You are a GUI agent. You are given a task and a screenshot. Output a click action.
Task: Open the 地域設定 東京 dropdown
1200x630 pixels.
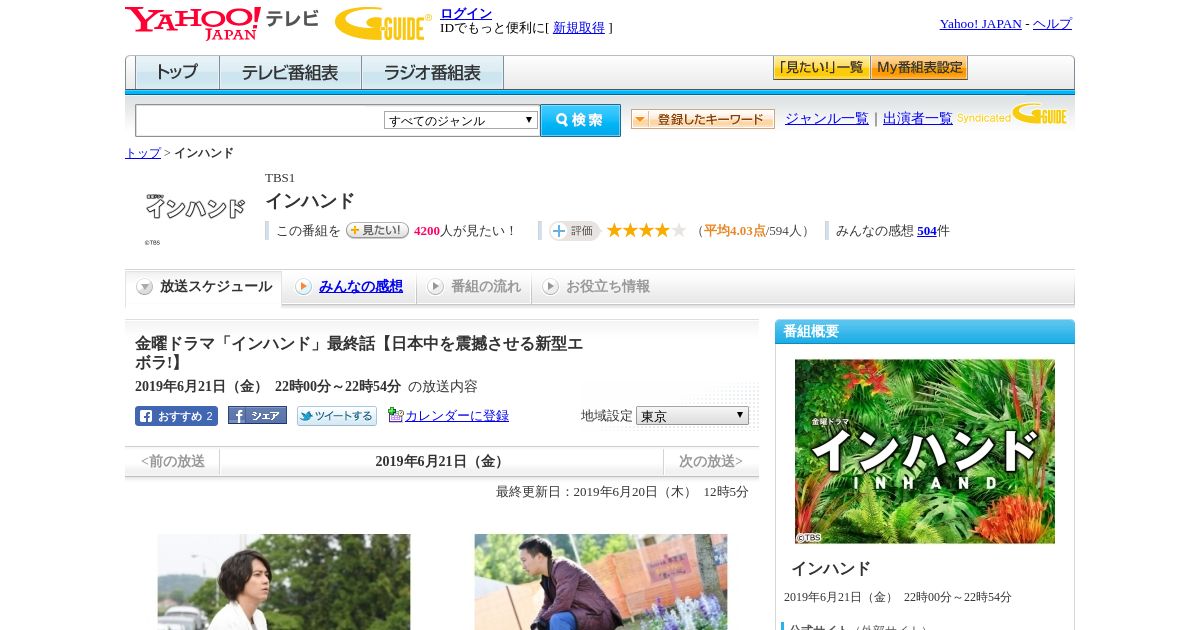[x=692, y=415]
